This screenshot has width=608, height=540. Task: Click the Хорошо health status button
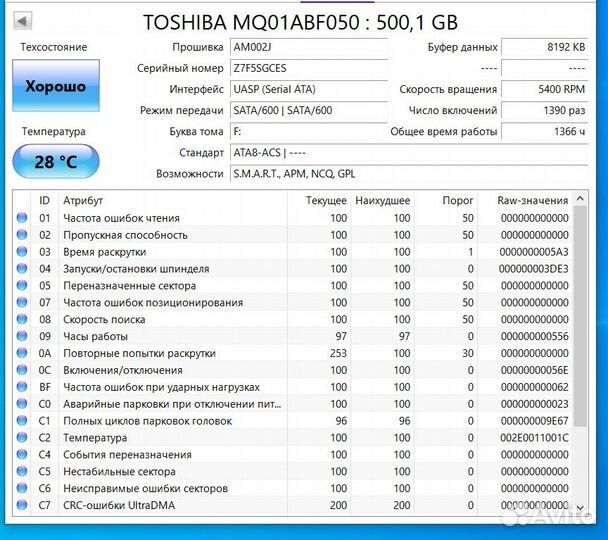pos(56,86)
